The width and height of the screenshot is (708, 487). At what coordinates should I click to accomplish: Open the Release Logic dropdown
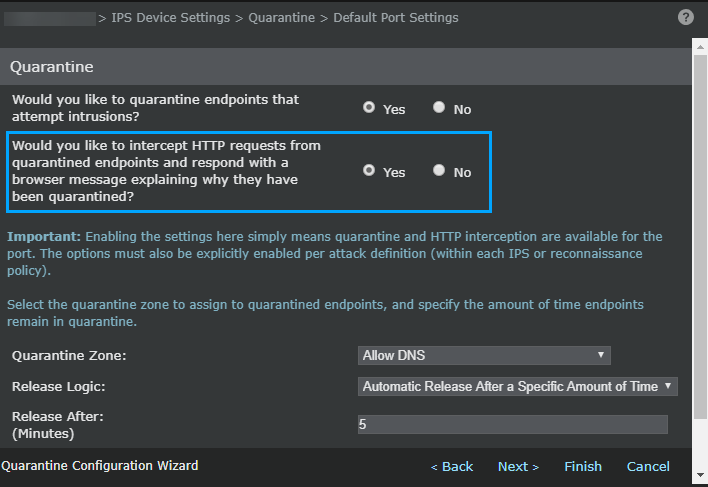[517, 386]
